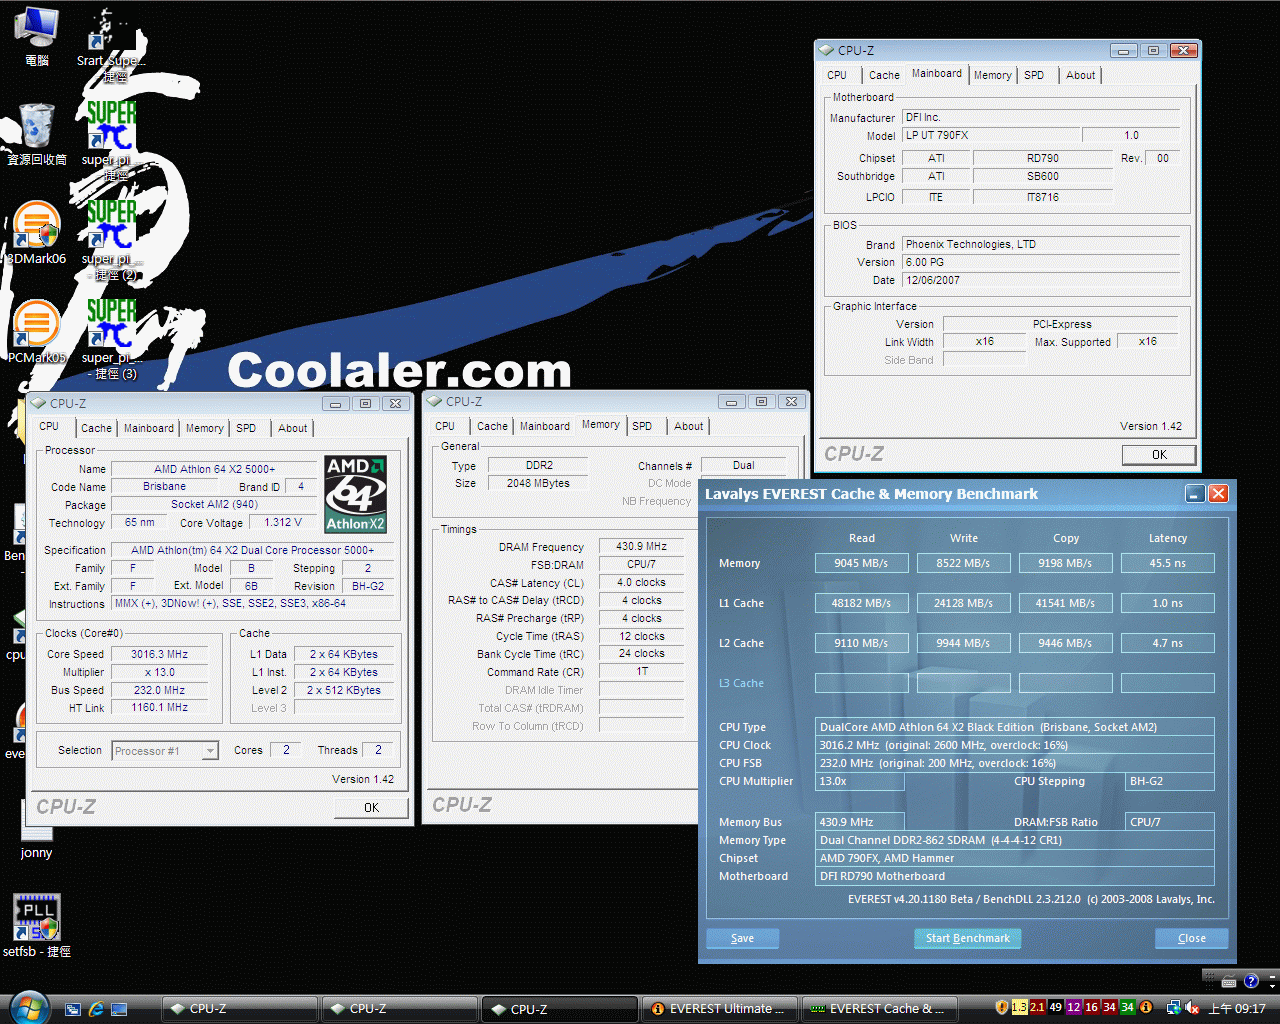
Task: Switch to EVEREST Cache & taskbar button
Action: click(880, 1009)
